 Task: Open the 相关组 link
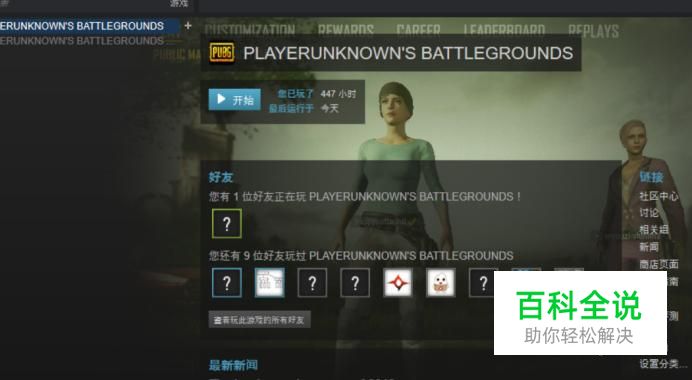[654, 230]
